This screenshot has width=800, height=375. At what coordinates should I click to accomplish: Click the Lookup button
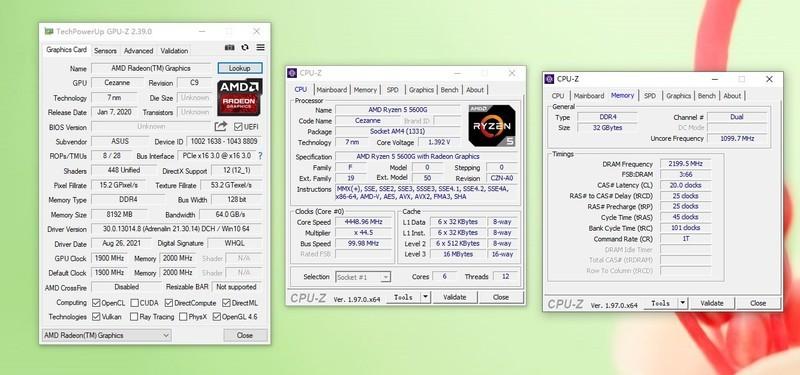[240, 68]
